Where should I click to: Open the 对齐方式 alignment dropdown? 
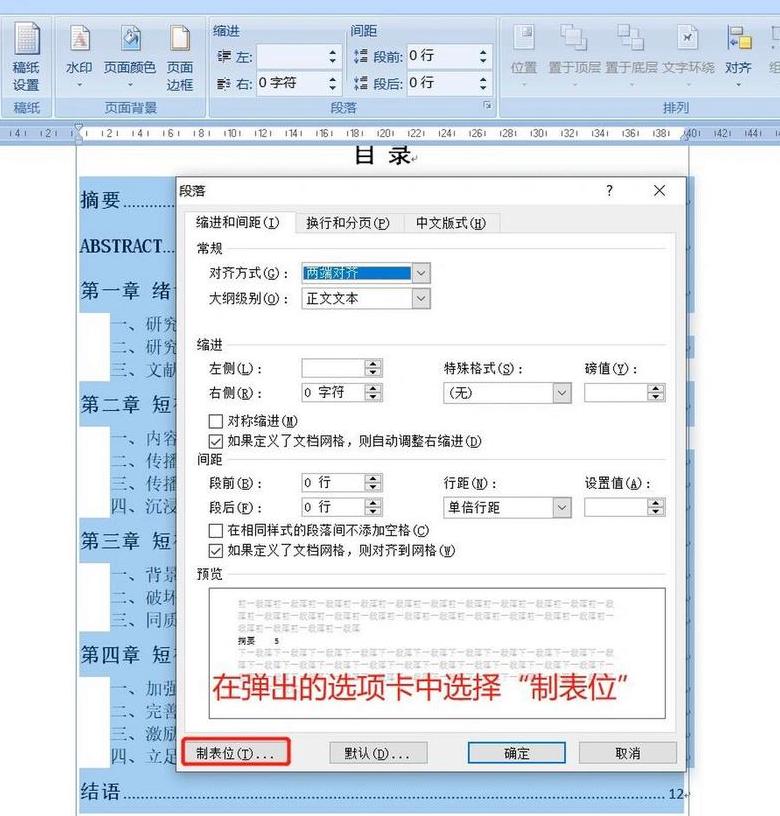pos(421,273)
